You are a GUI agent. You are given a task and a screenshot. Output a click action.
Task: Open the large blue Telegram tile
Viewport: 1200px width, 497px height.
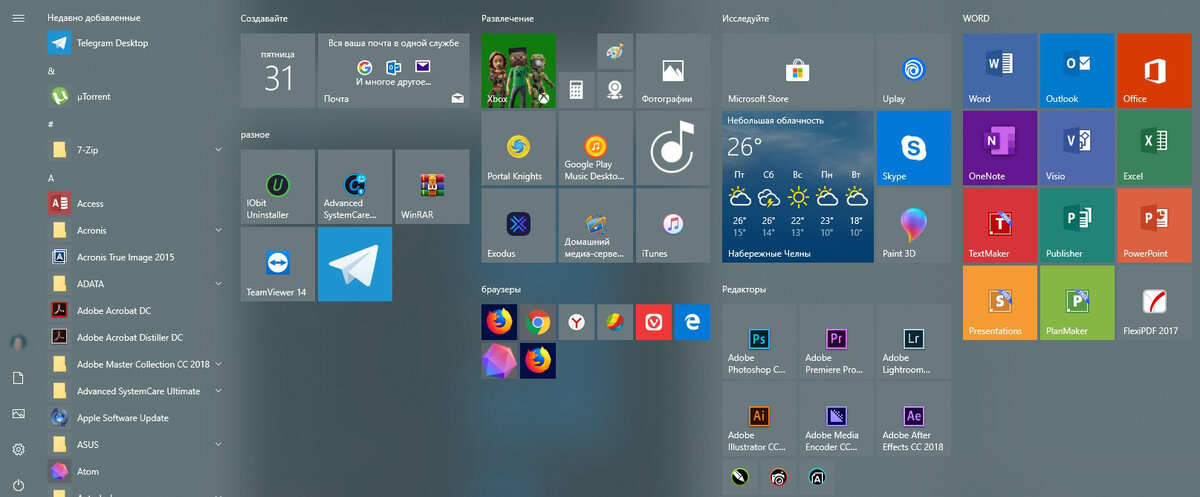tap(355, 264)
